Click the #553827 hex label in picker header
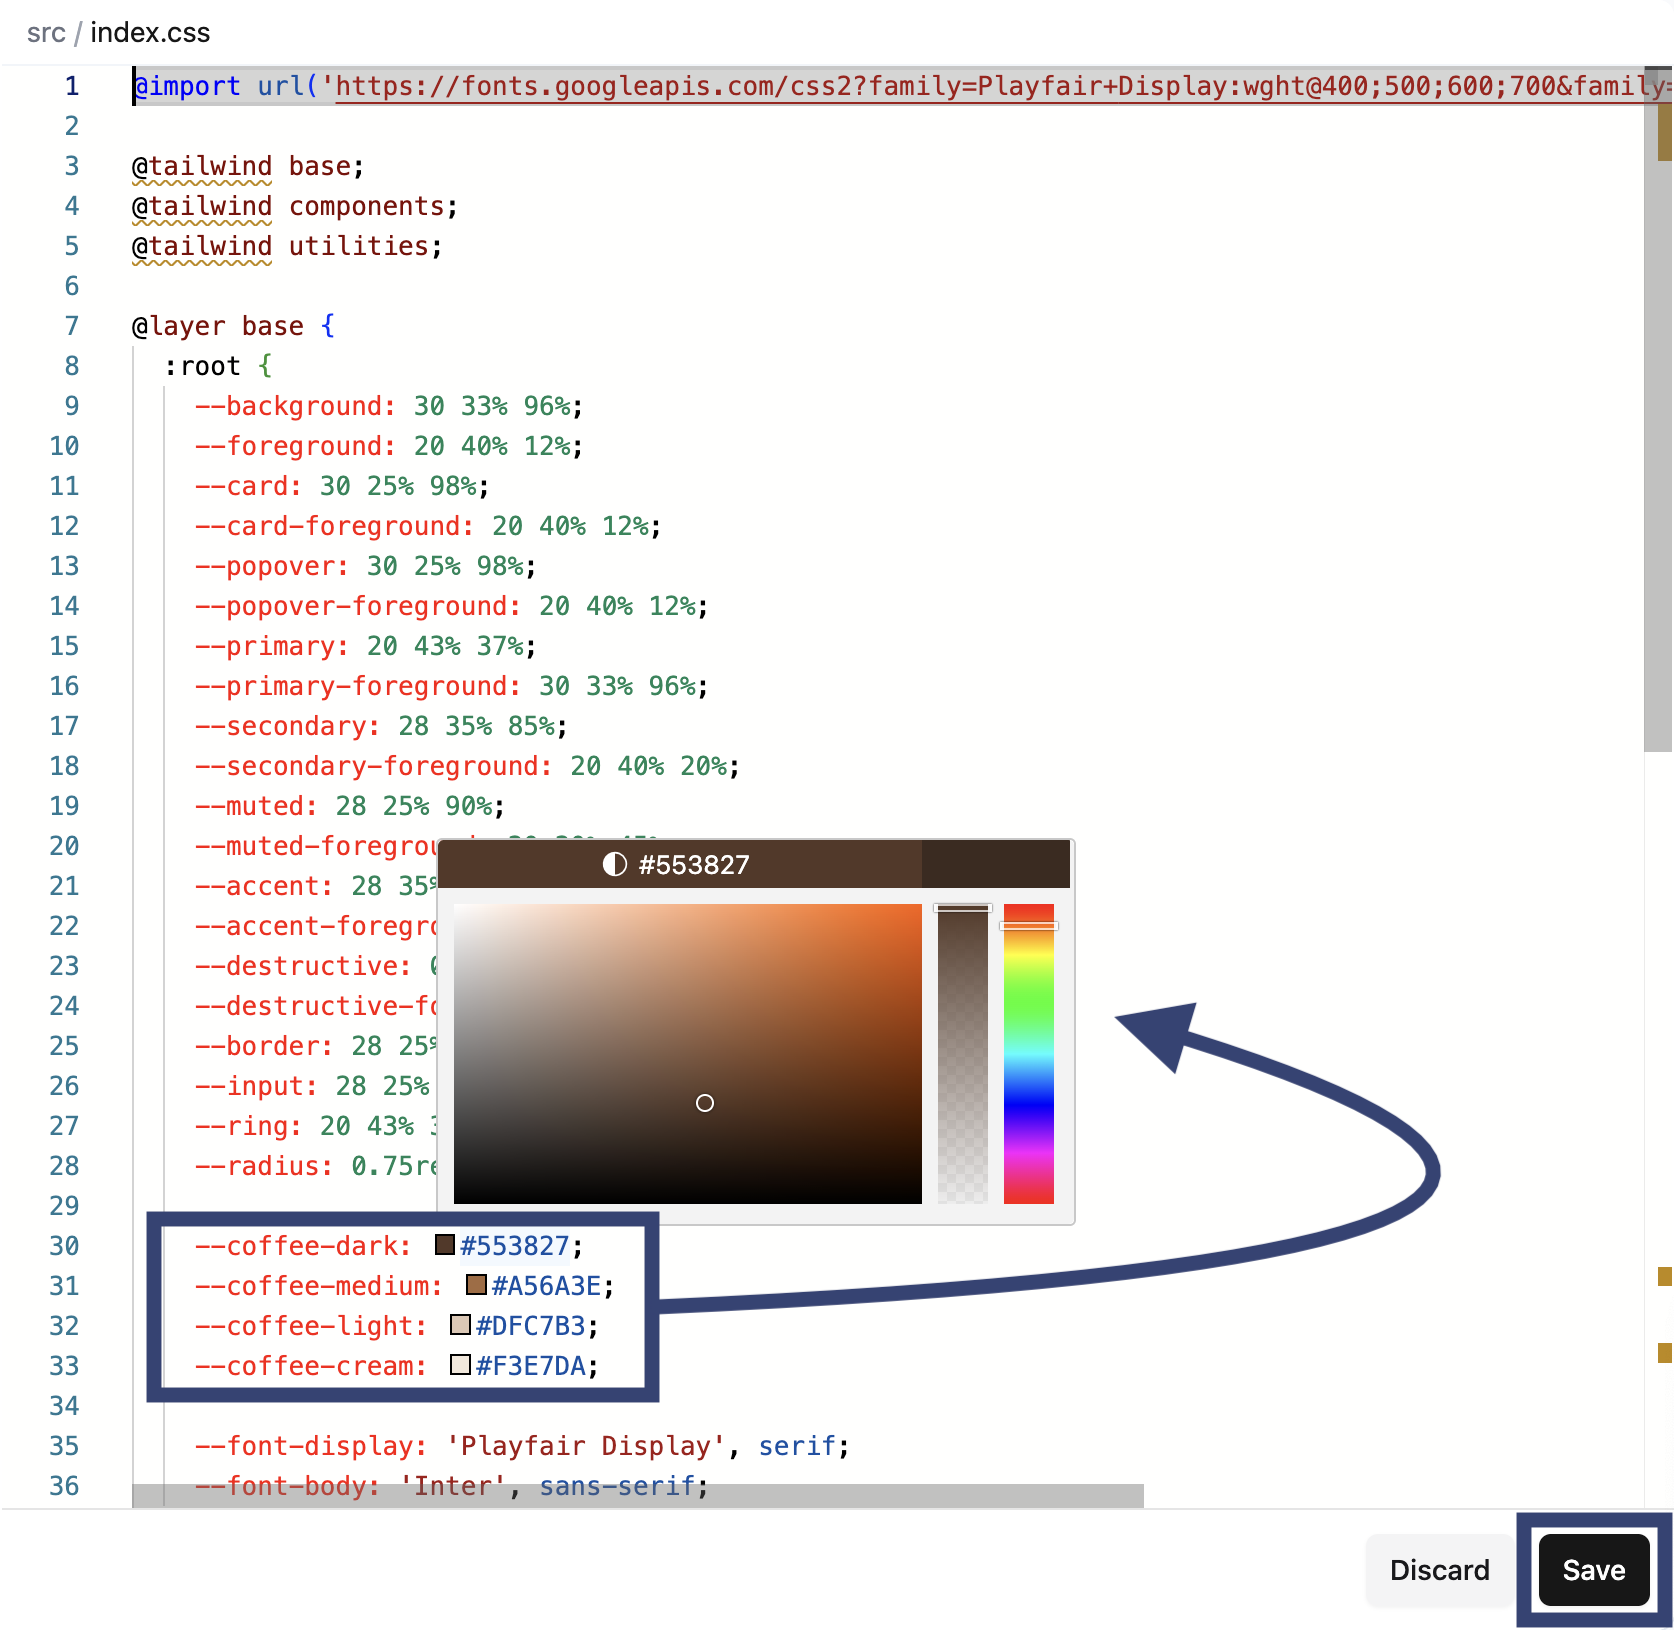Screen dimensions: 1674x1630 tap(694, 865)
